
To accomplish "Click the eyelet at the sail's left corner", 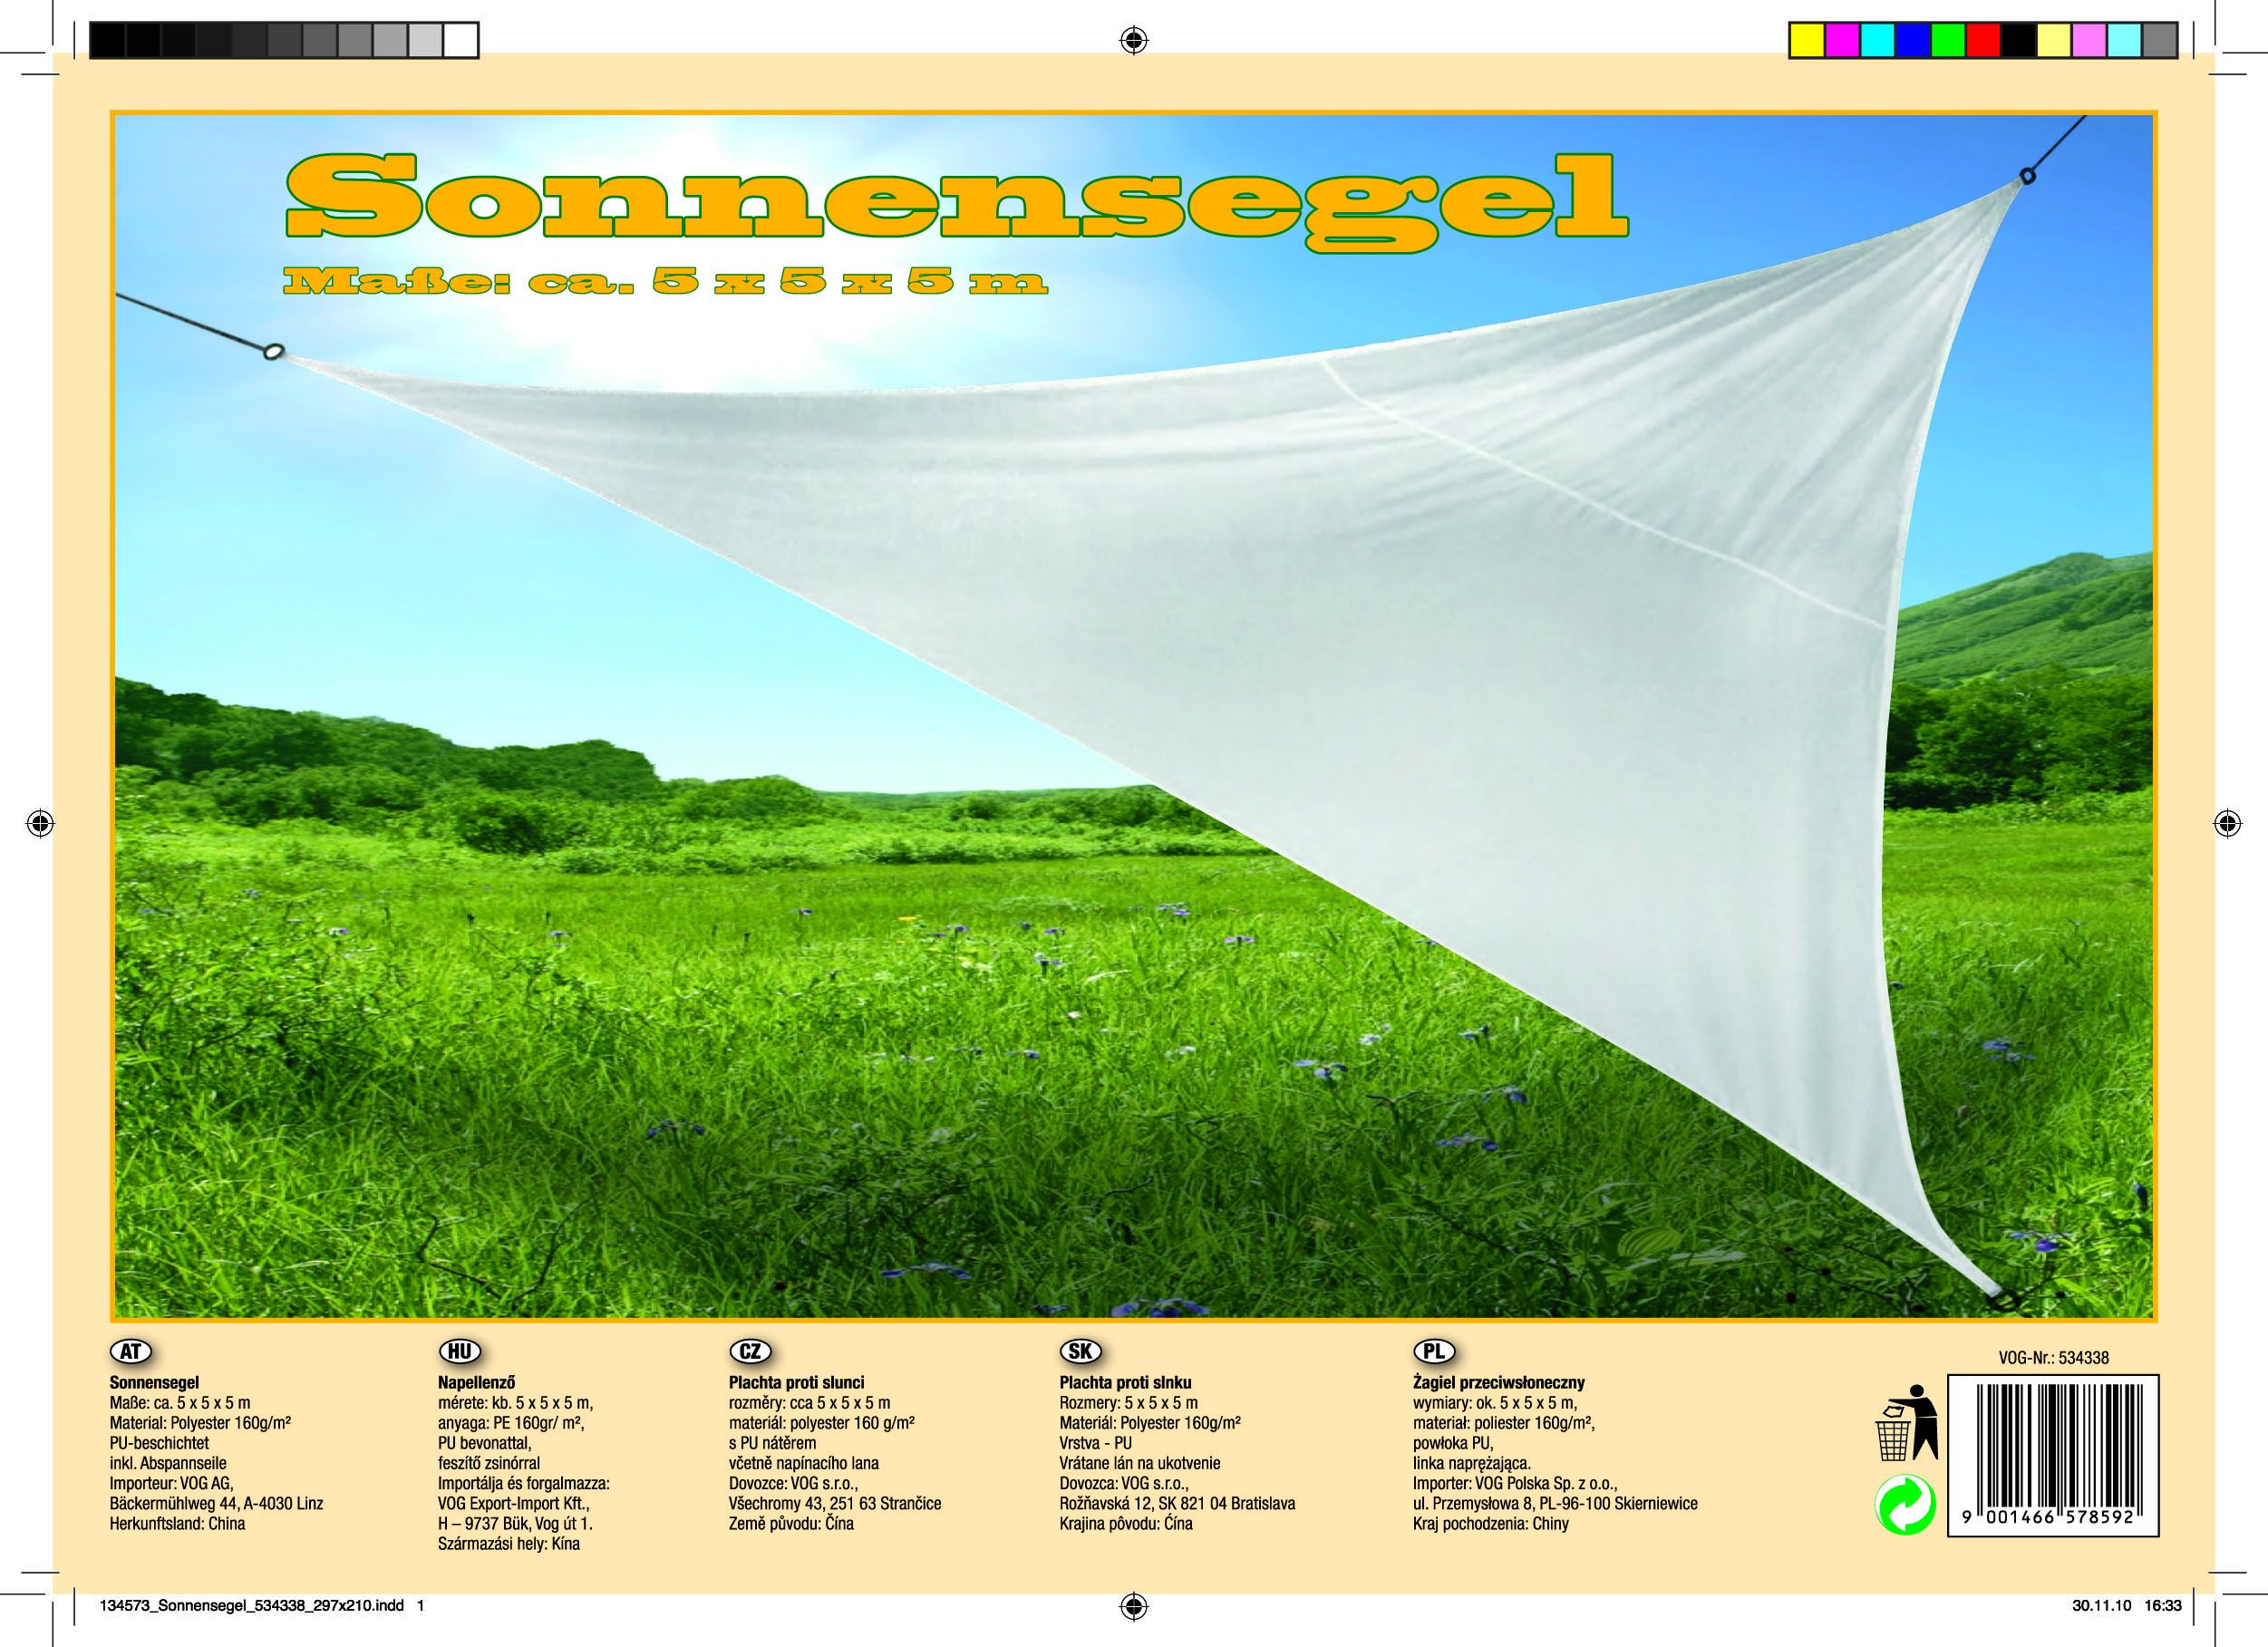I will pos(272,352).
